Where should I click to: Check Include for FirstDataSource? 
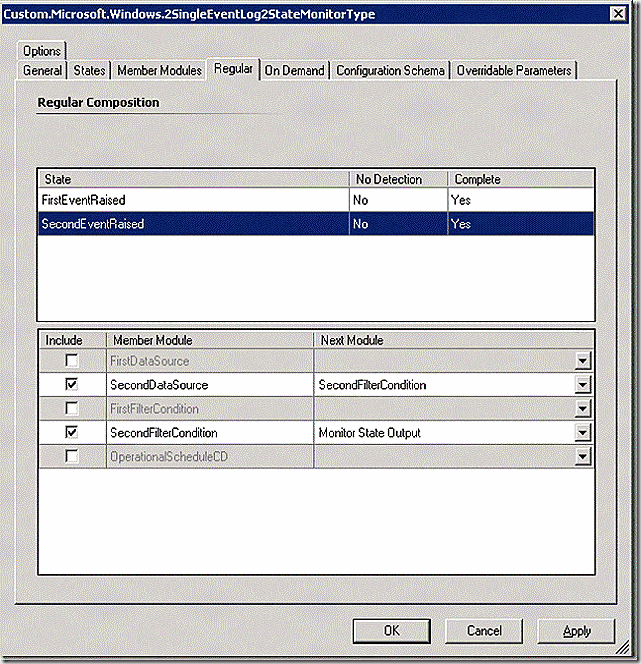[72, 361]
